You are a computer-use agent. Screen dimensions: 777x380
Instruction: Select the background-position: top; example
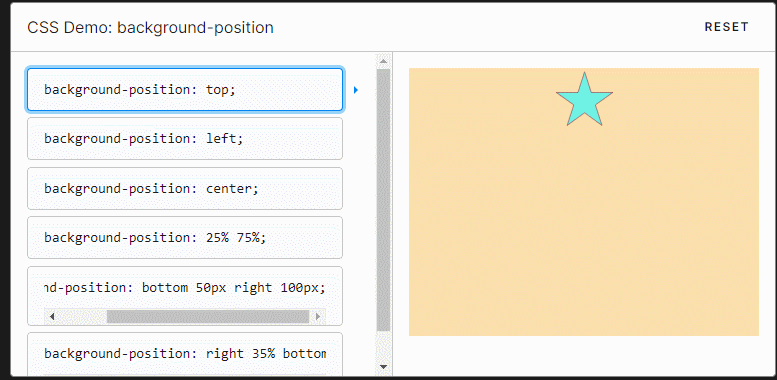coord(185,89)
